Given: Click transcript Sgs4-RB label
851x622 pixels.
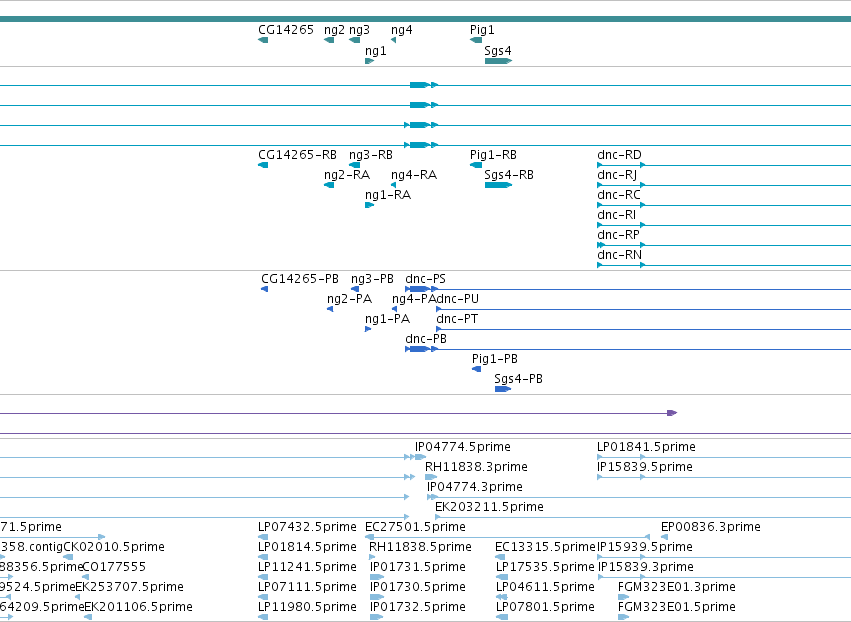Looking at the screenshot, I should pos(509,175).
